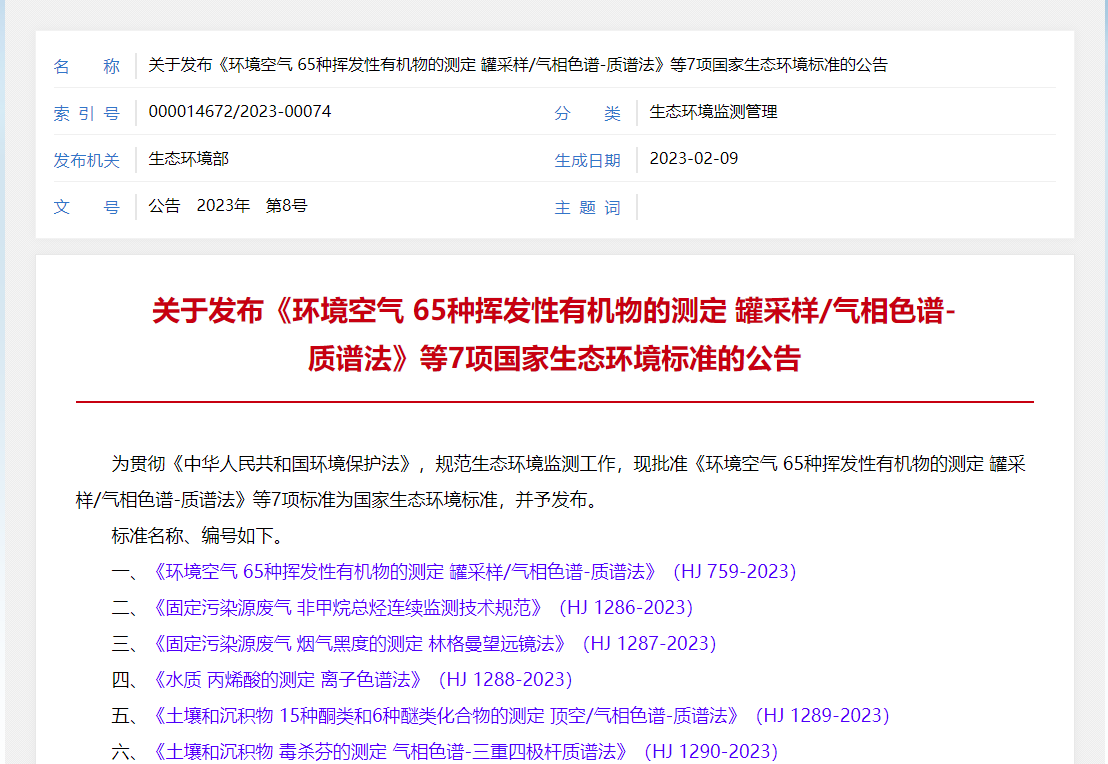Open the HJ 1290-2023 toxaphene standard link
Viewport: 1108px width, 764px height.
tap(462, 751)
